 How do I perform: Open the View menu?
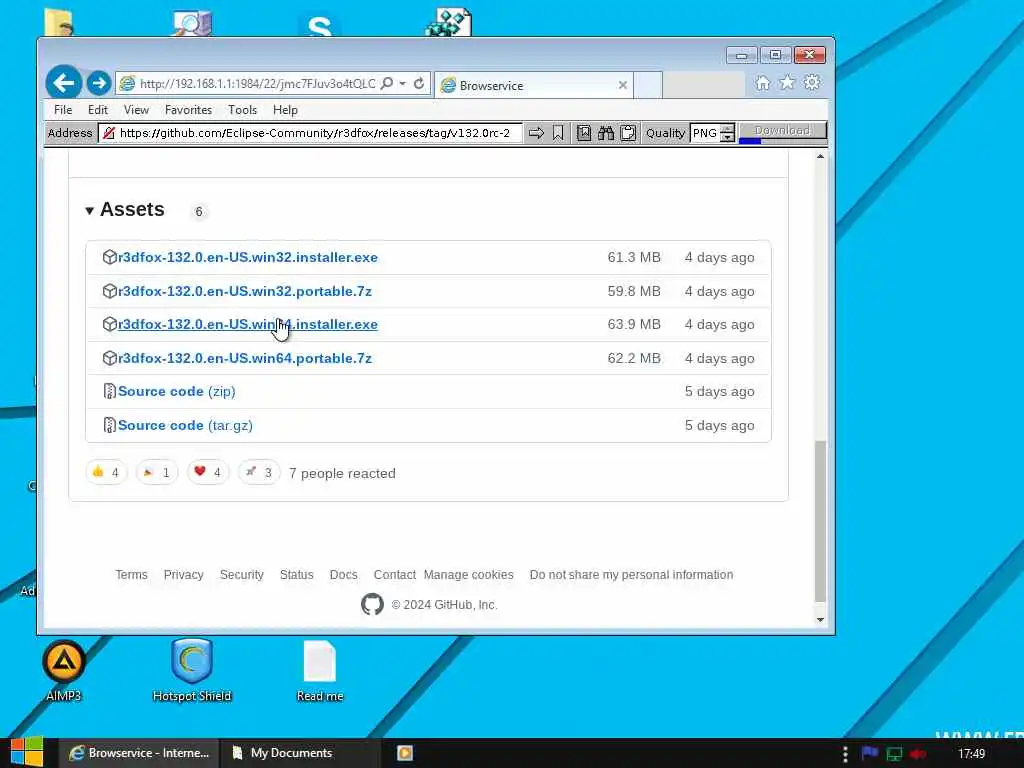[x=136, y=110]
